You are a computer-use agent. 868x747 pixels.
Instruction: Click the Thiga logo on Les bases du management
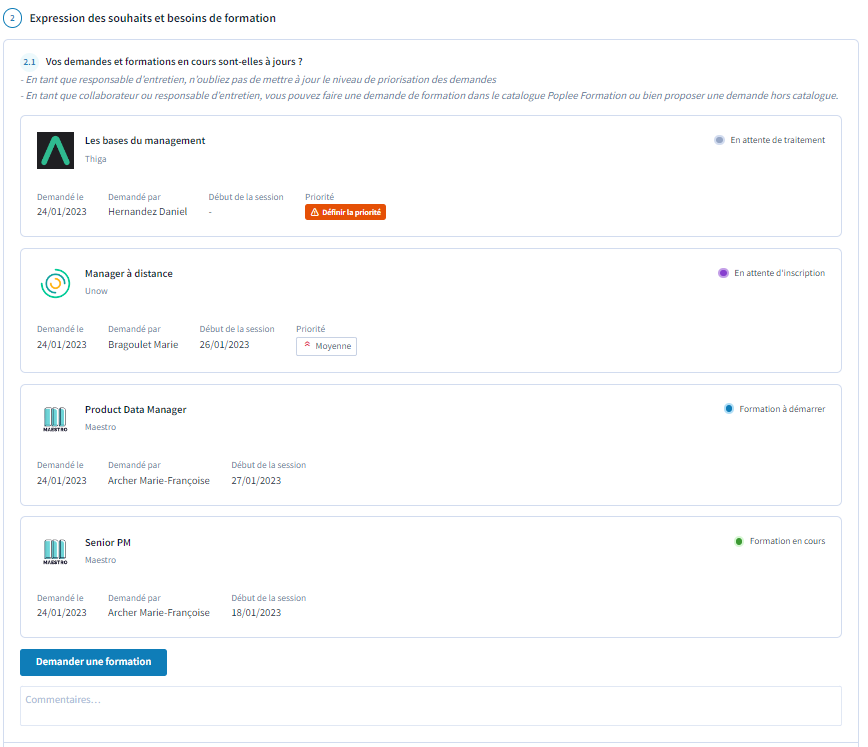click(55, 150)
